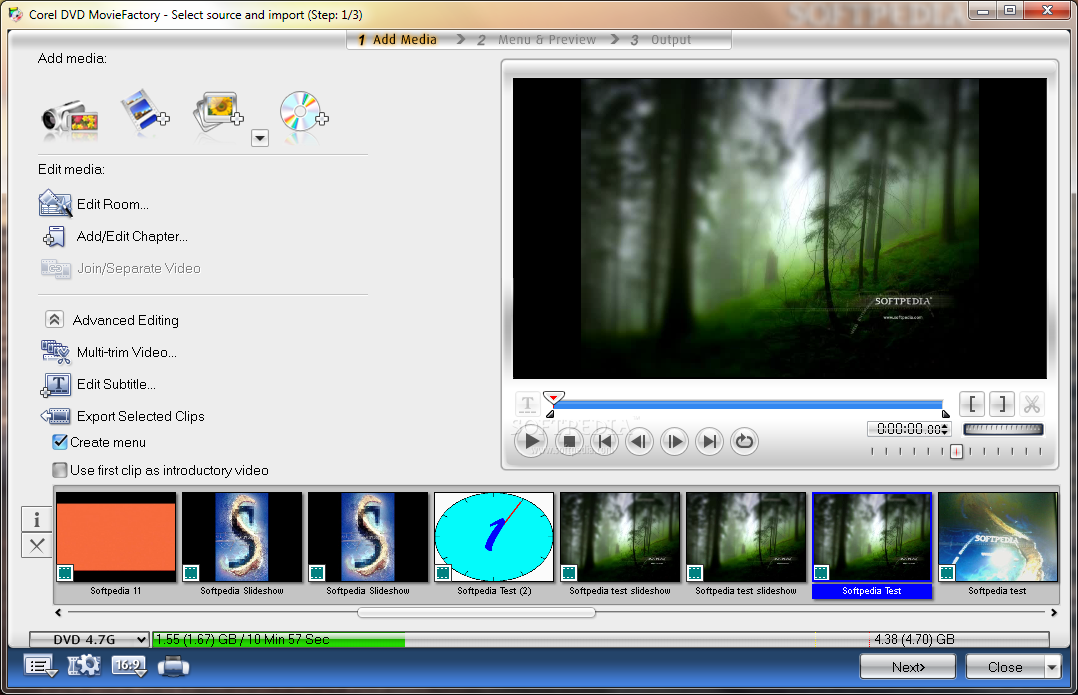Screen dimensions: 1078x695
Task: Play the preview video
Action: 531,441
